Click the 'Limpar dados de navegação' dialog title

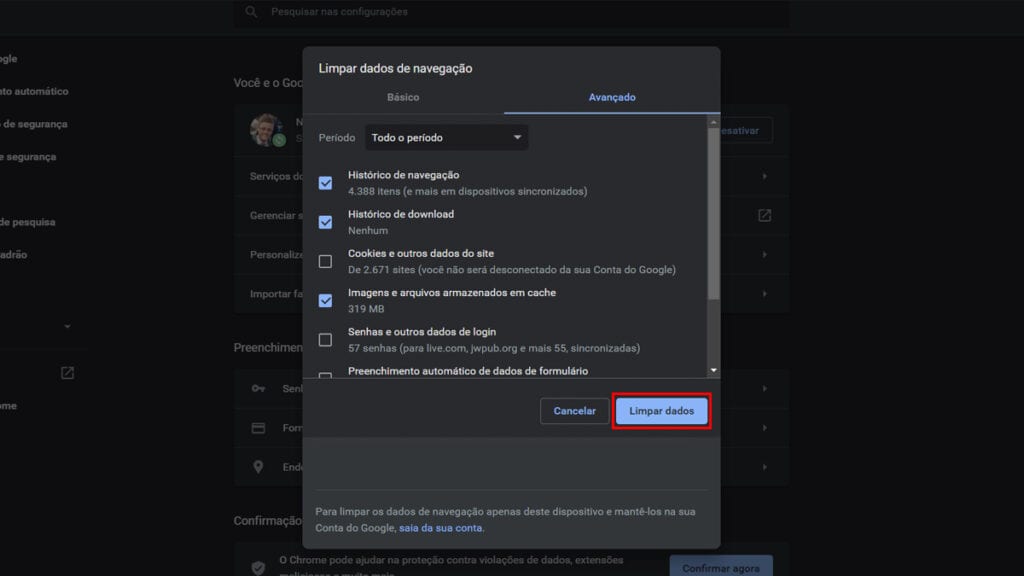(395, 68)
